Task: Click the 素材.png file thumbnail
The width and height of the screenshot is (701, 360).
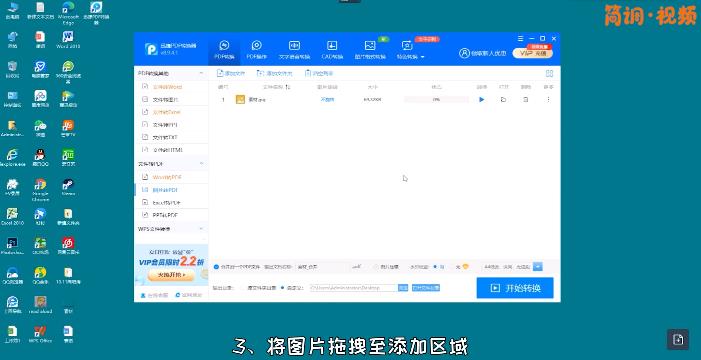Action: [241, 100]
